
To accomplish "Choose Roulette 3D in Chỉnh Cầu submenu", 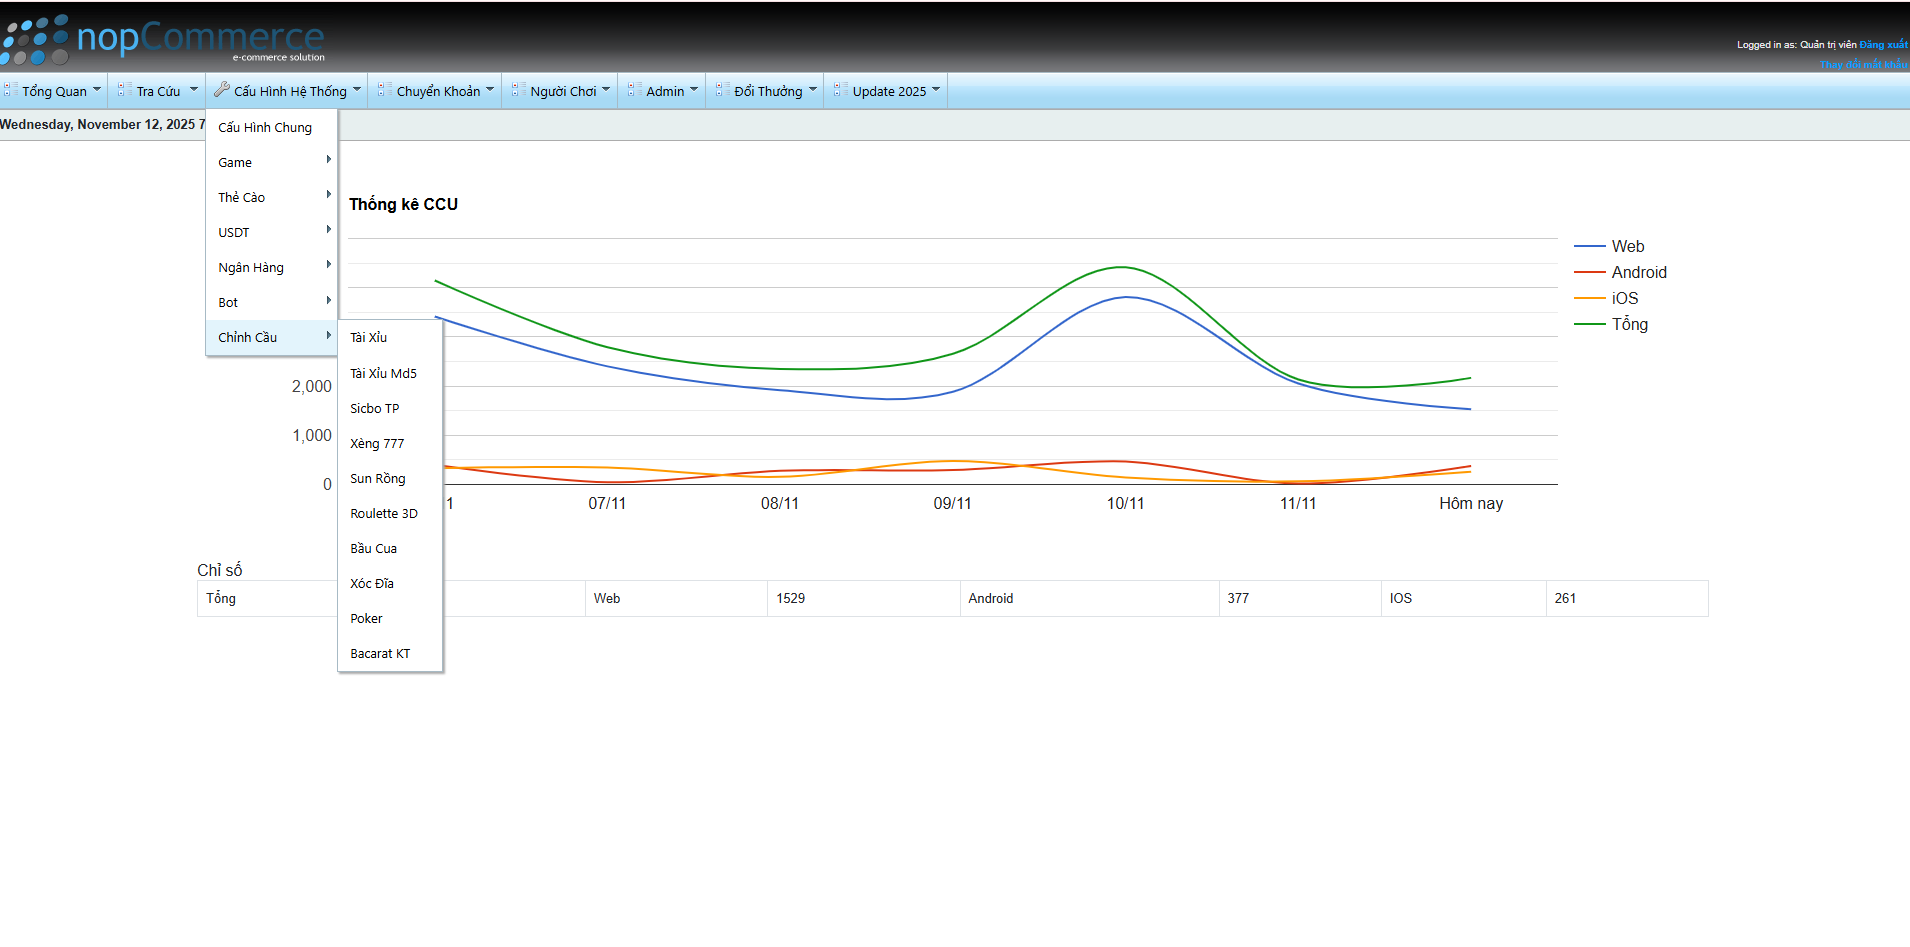I will [384, 513].
